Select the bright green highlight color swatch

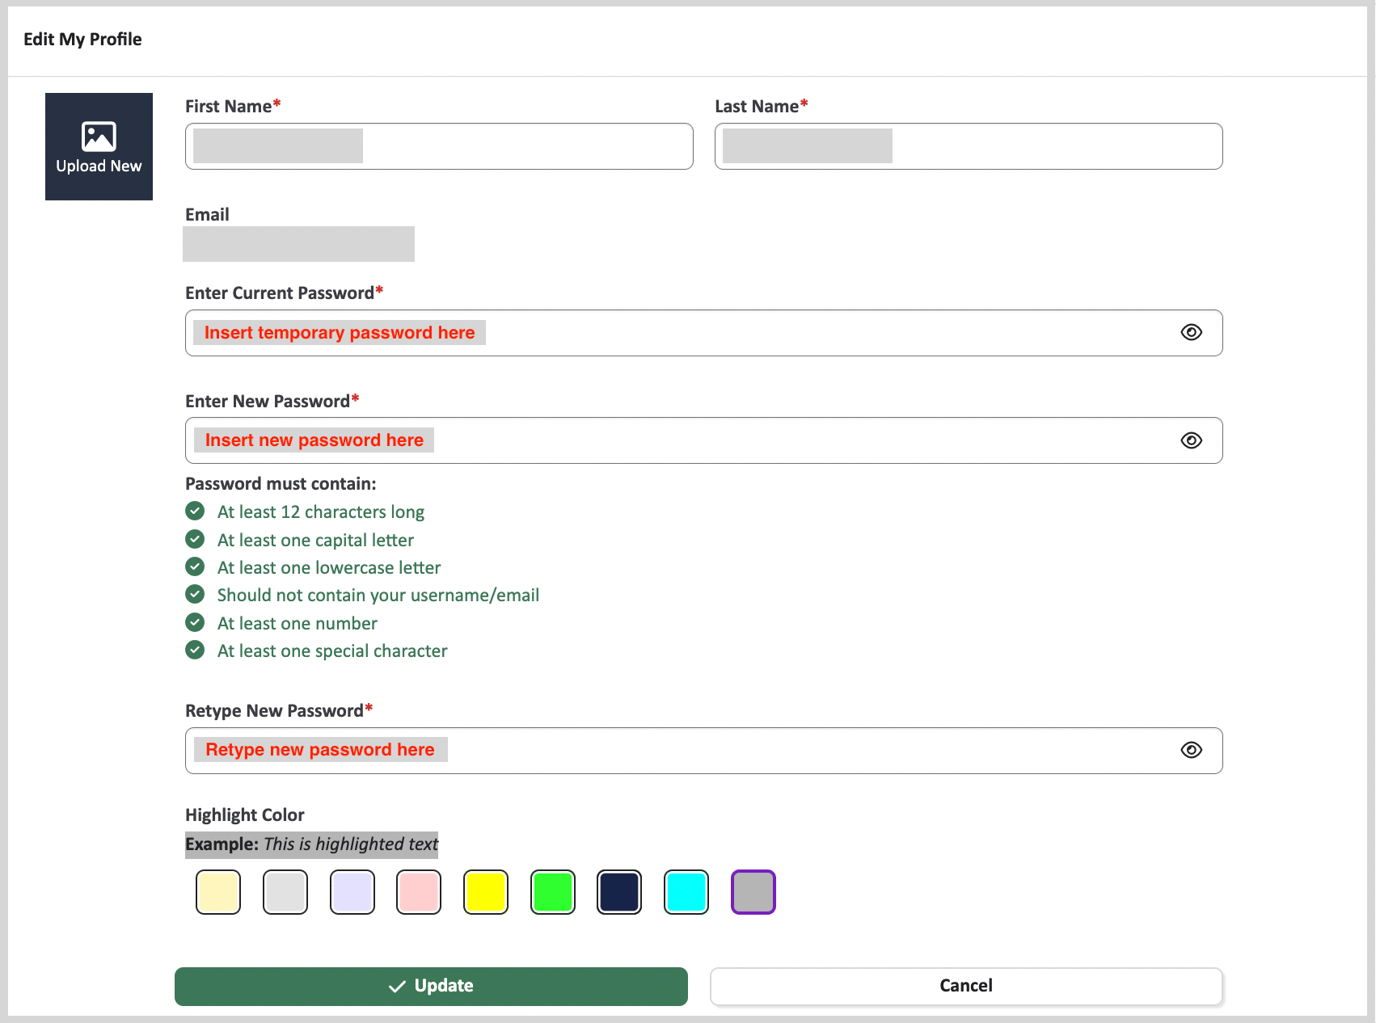(552, 891)
